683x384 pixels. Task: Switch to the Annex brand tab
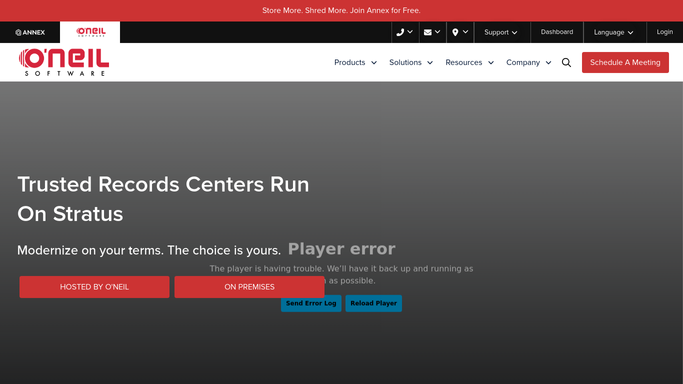[x=30, y=32]
